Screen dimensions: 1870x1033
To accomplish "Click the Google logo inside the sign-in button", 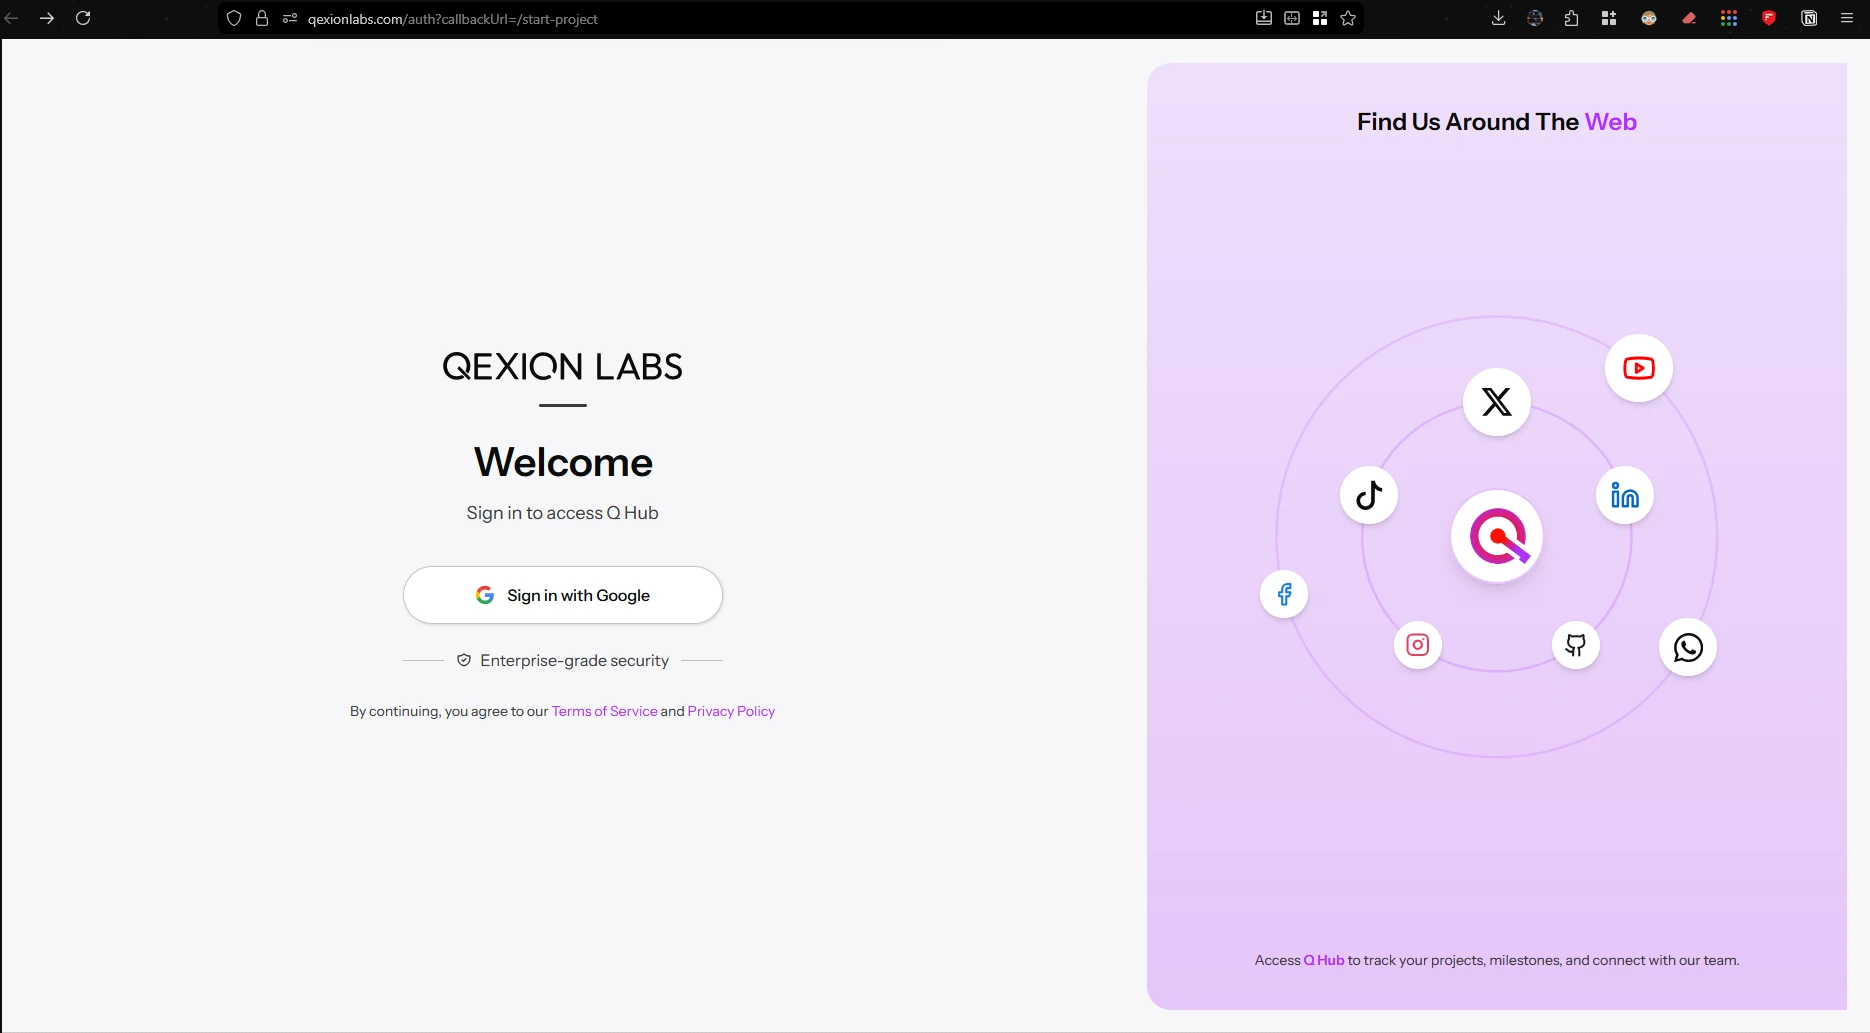I will point(484,594).
